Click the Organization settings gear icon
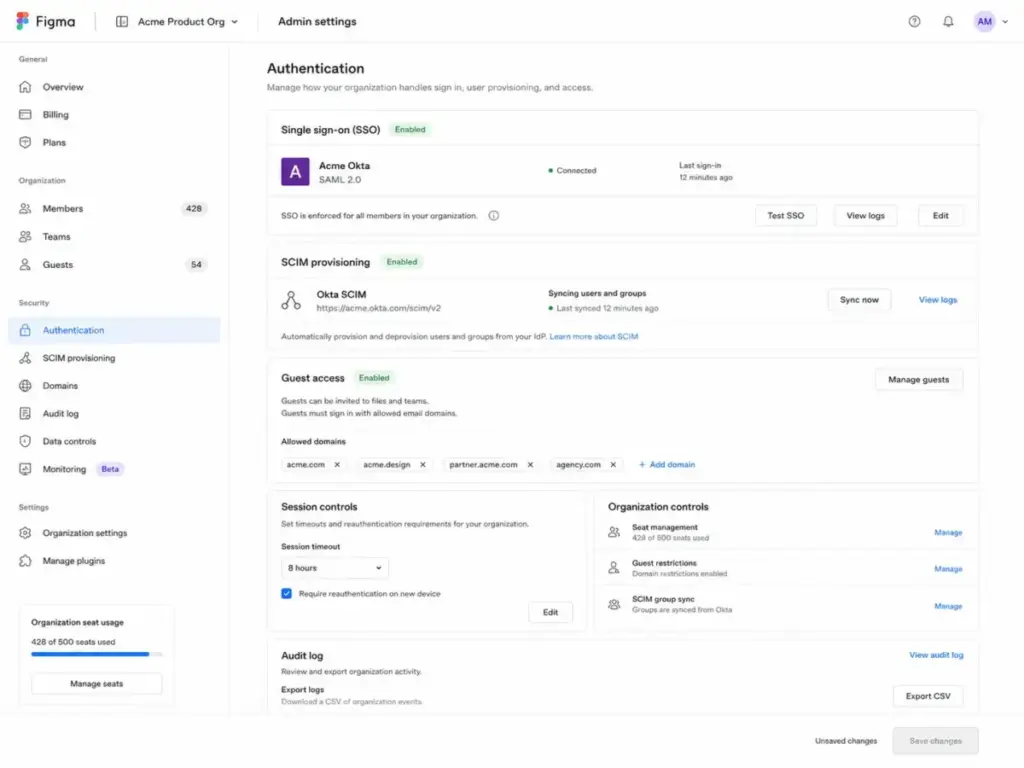 coord(25,533)
